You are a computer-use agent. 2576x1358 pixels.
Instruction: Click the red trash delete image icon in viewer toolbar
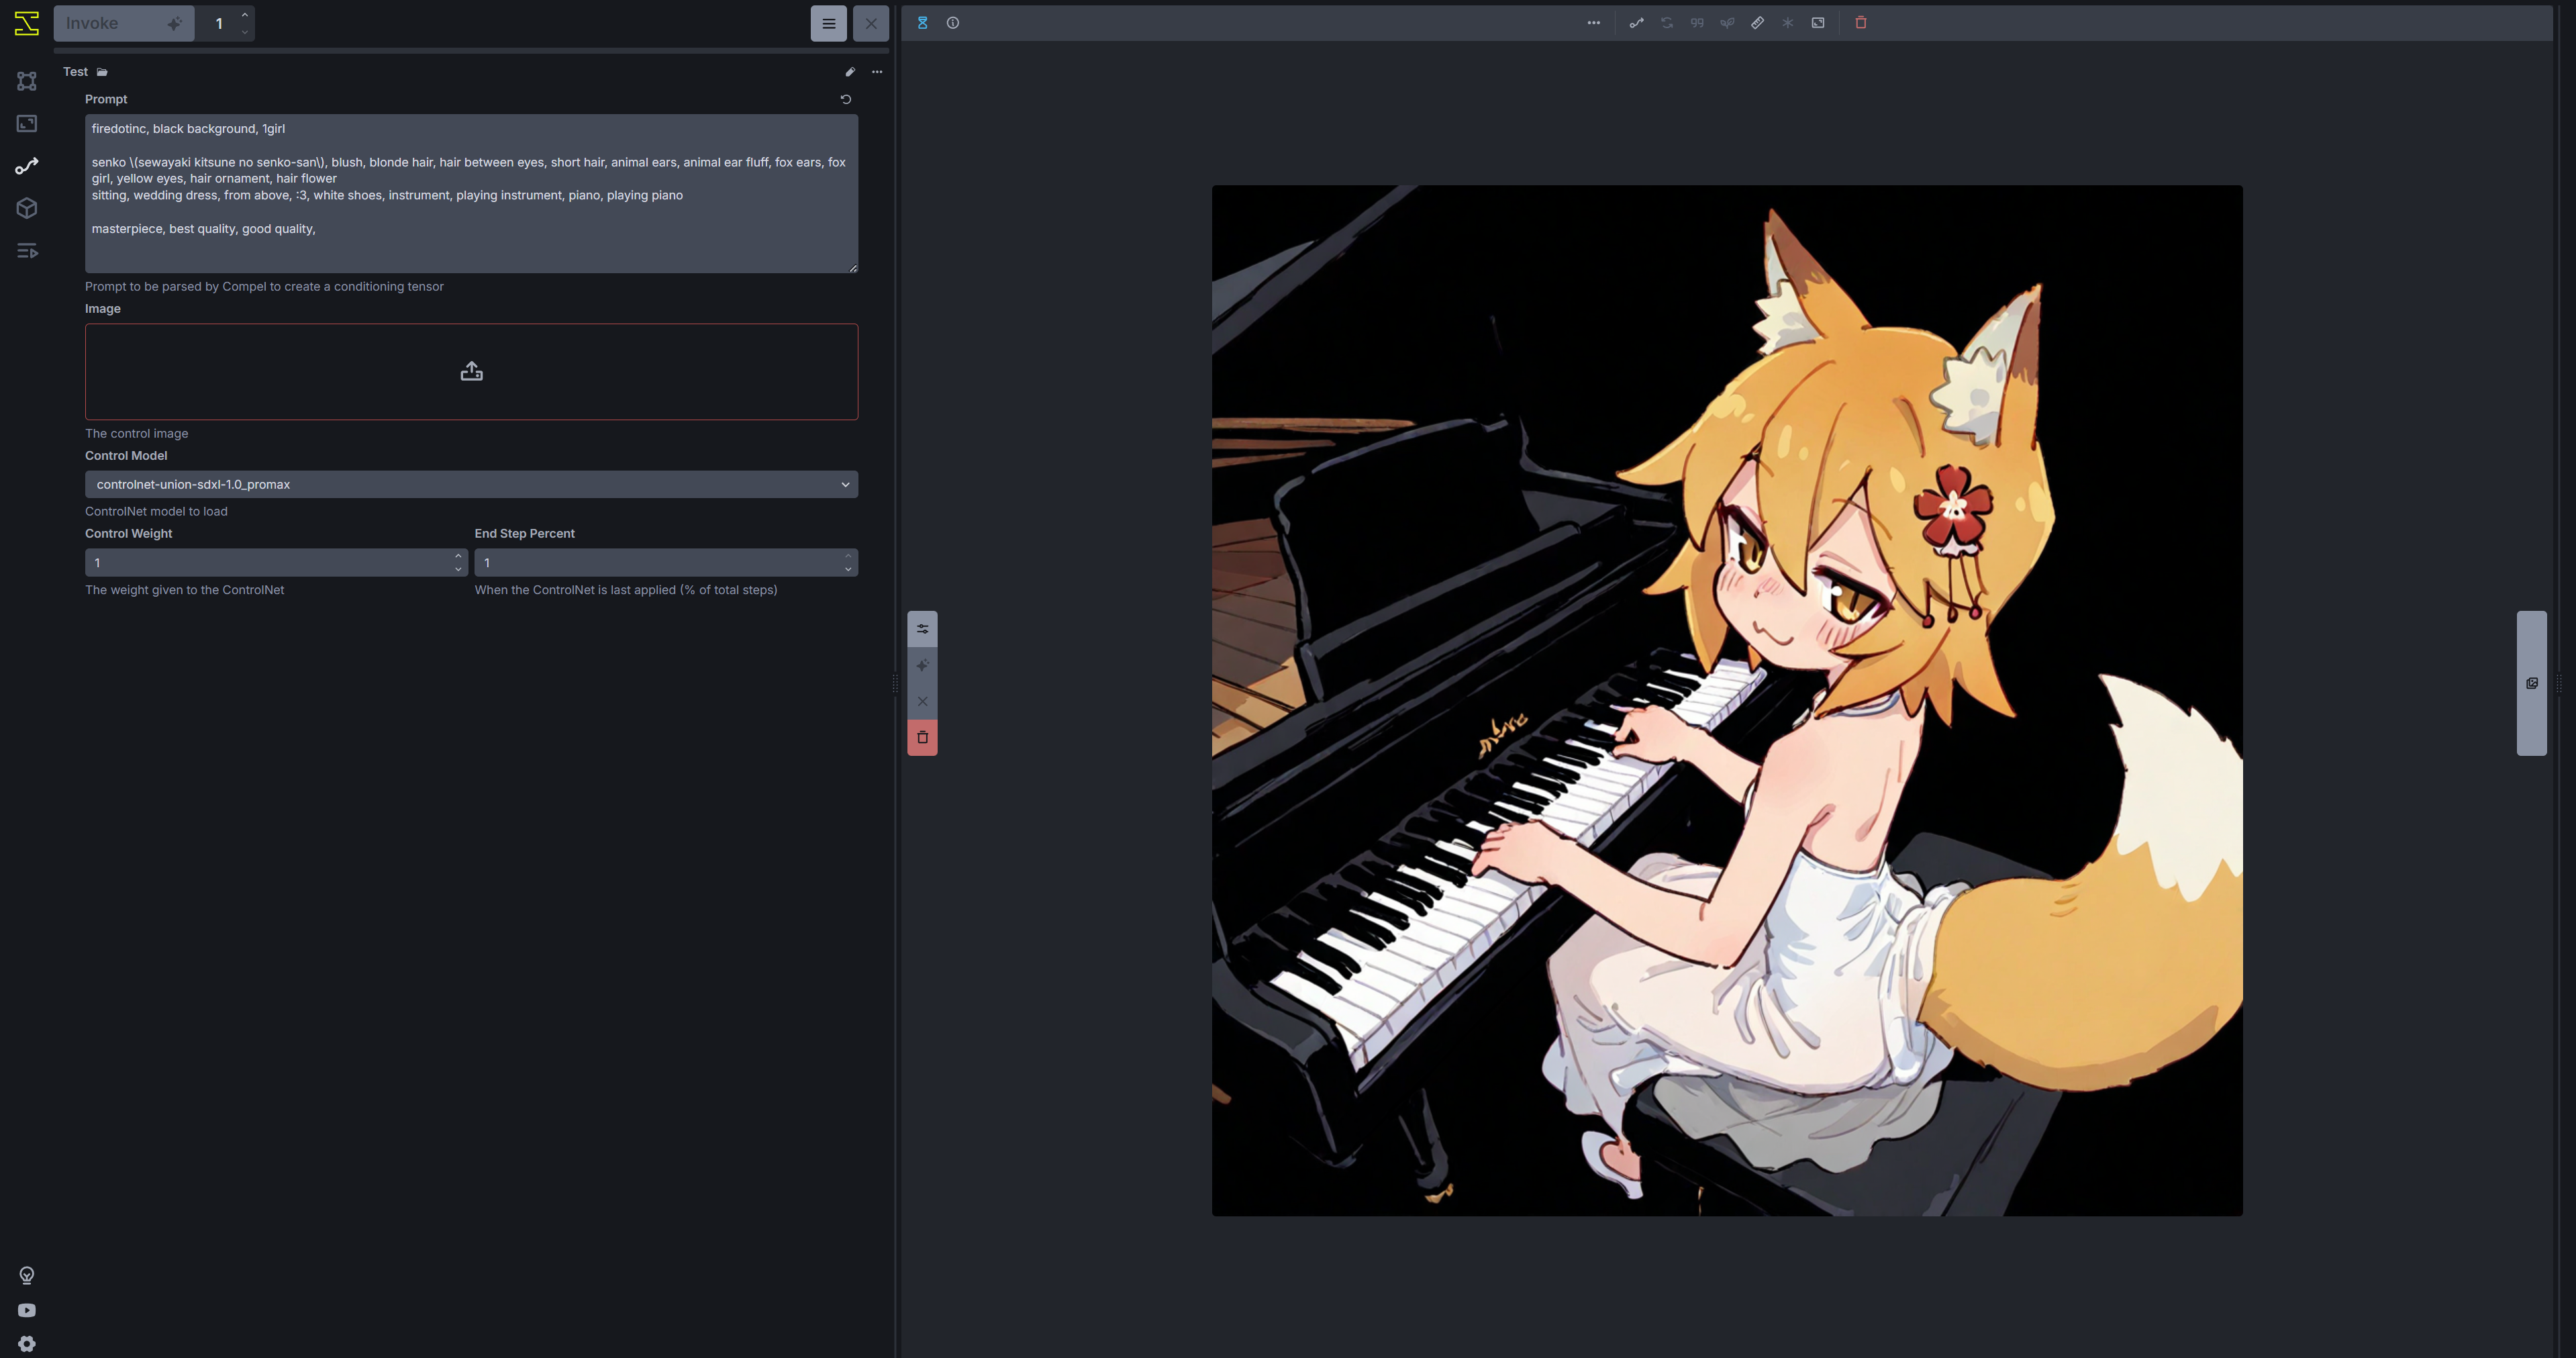click(1861, 23)
